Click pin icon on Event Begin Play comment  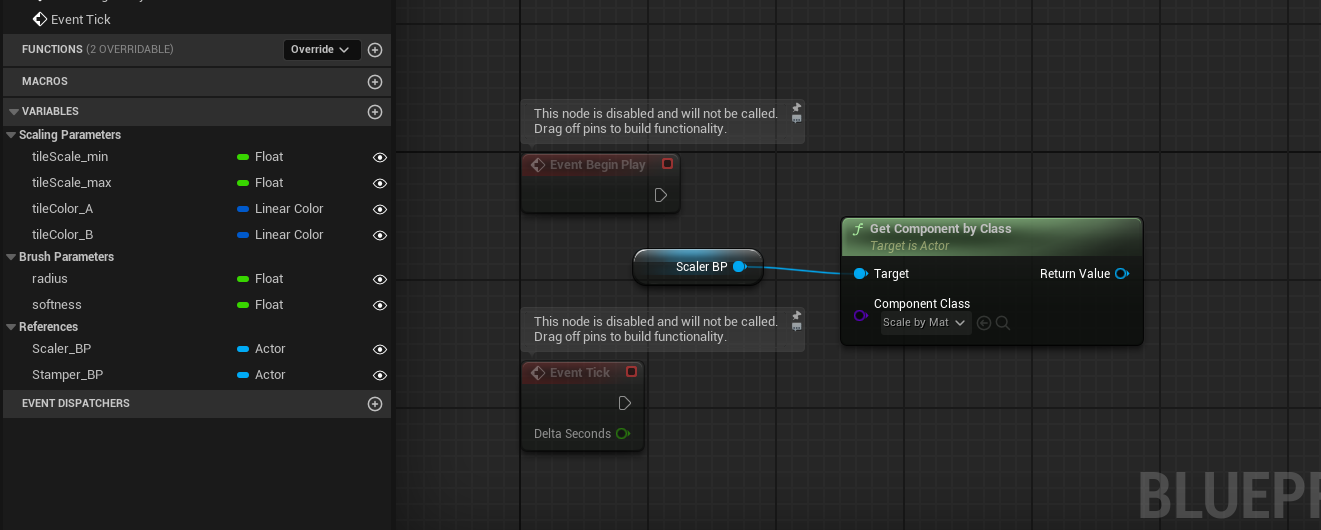796,107
